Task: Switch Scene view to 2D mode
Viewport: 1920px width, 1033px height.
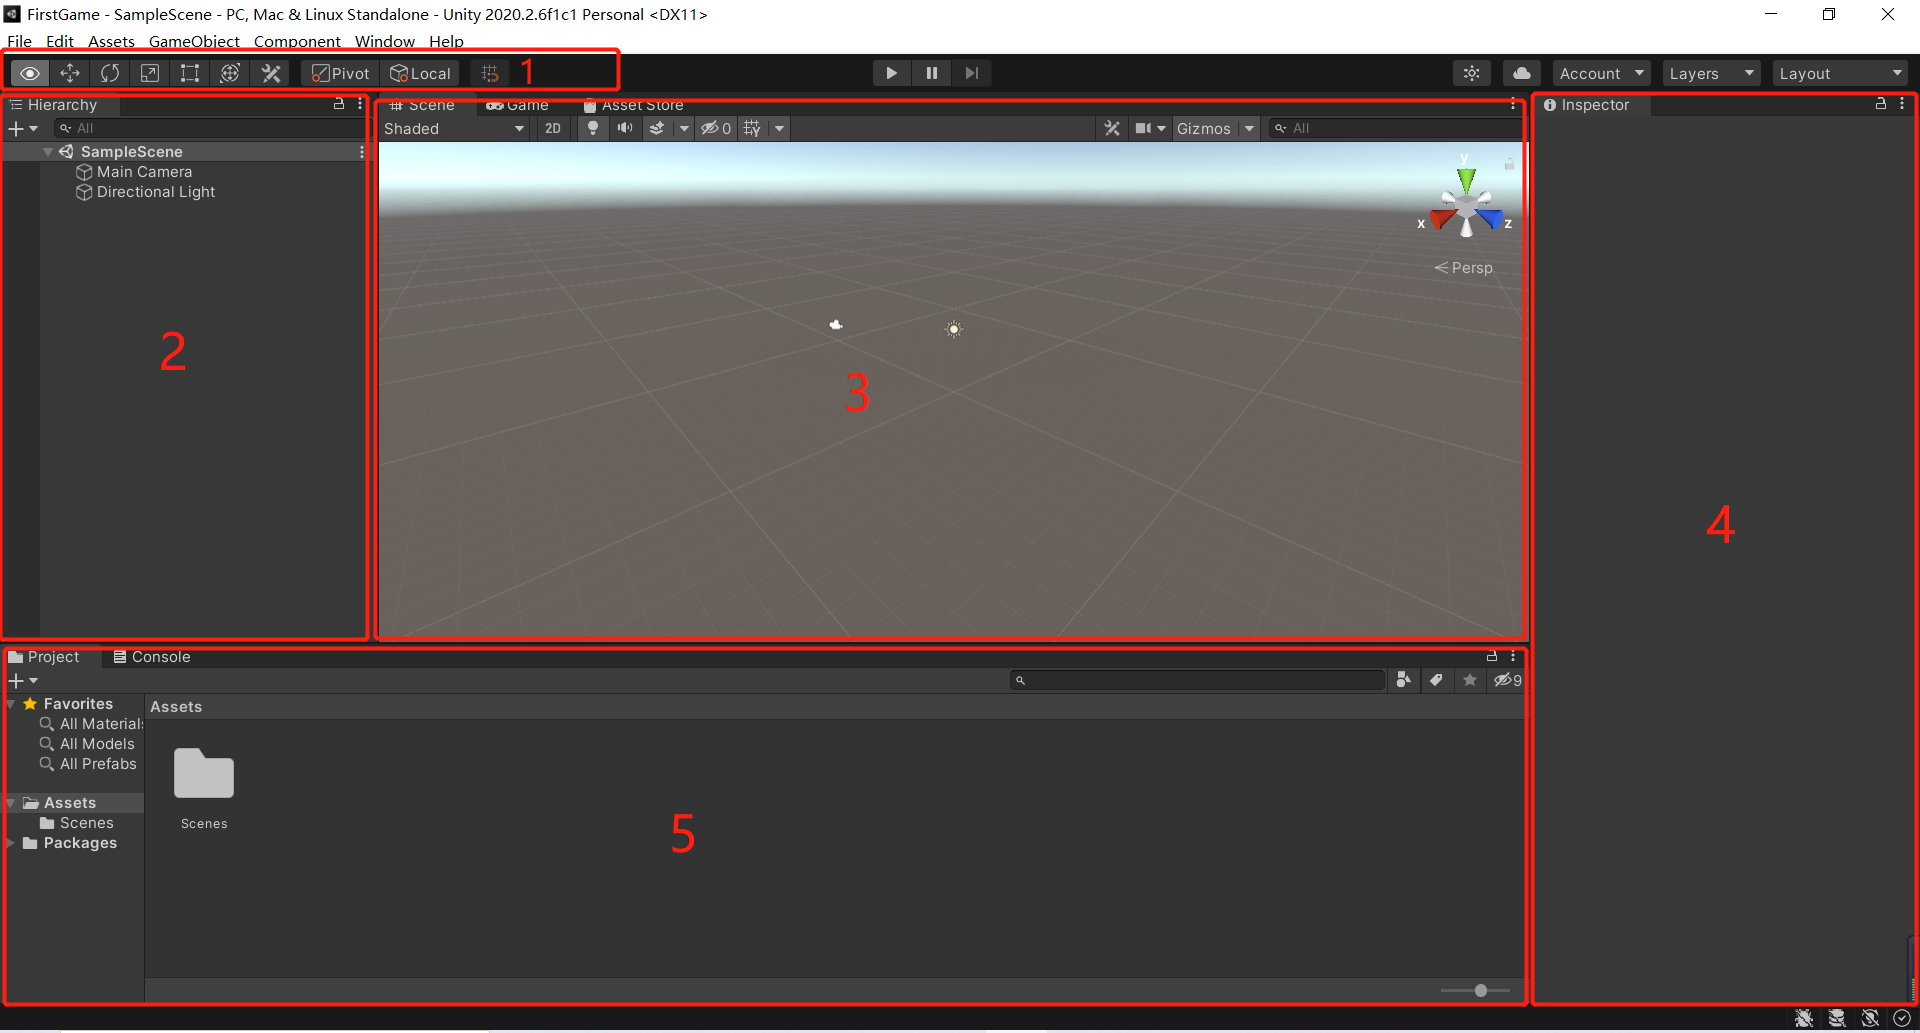Action: [x=552, y=128]
